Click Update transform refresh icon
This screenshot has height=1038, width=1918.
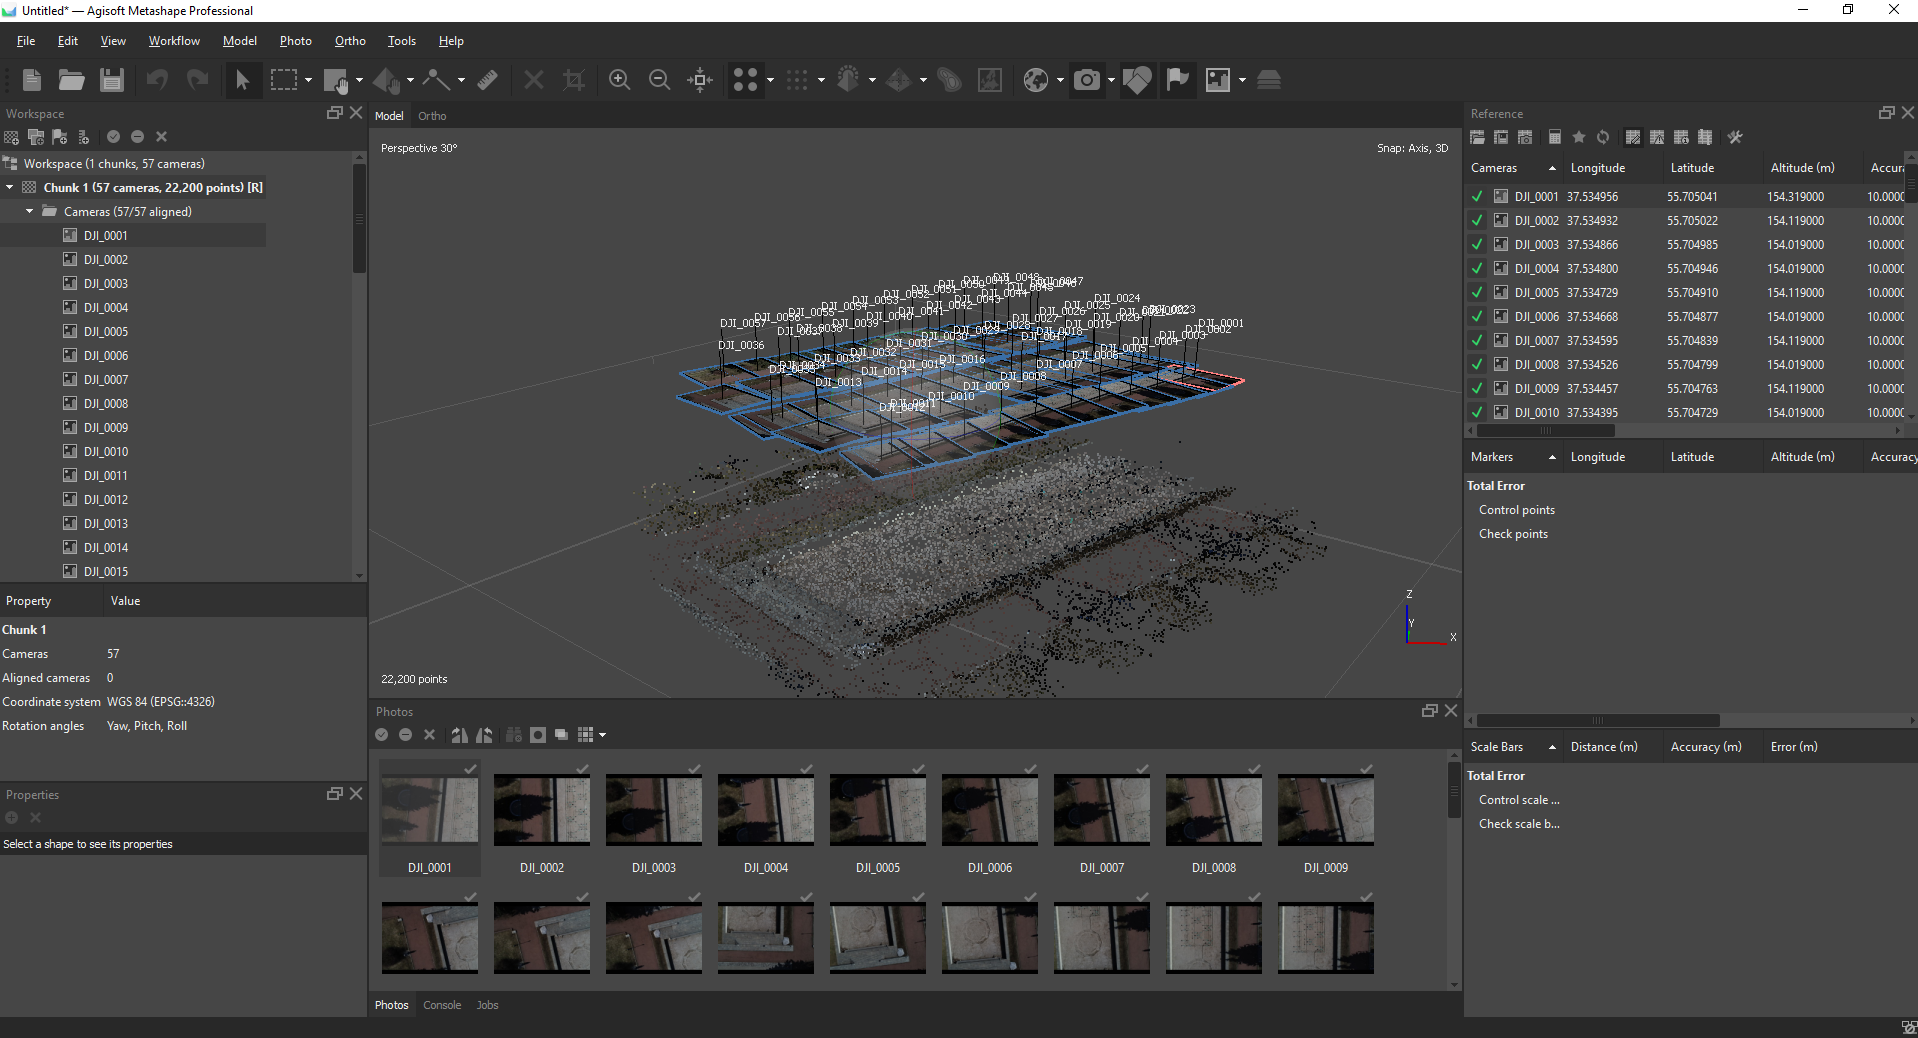(1603, 137)
